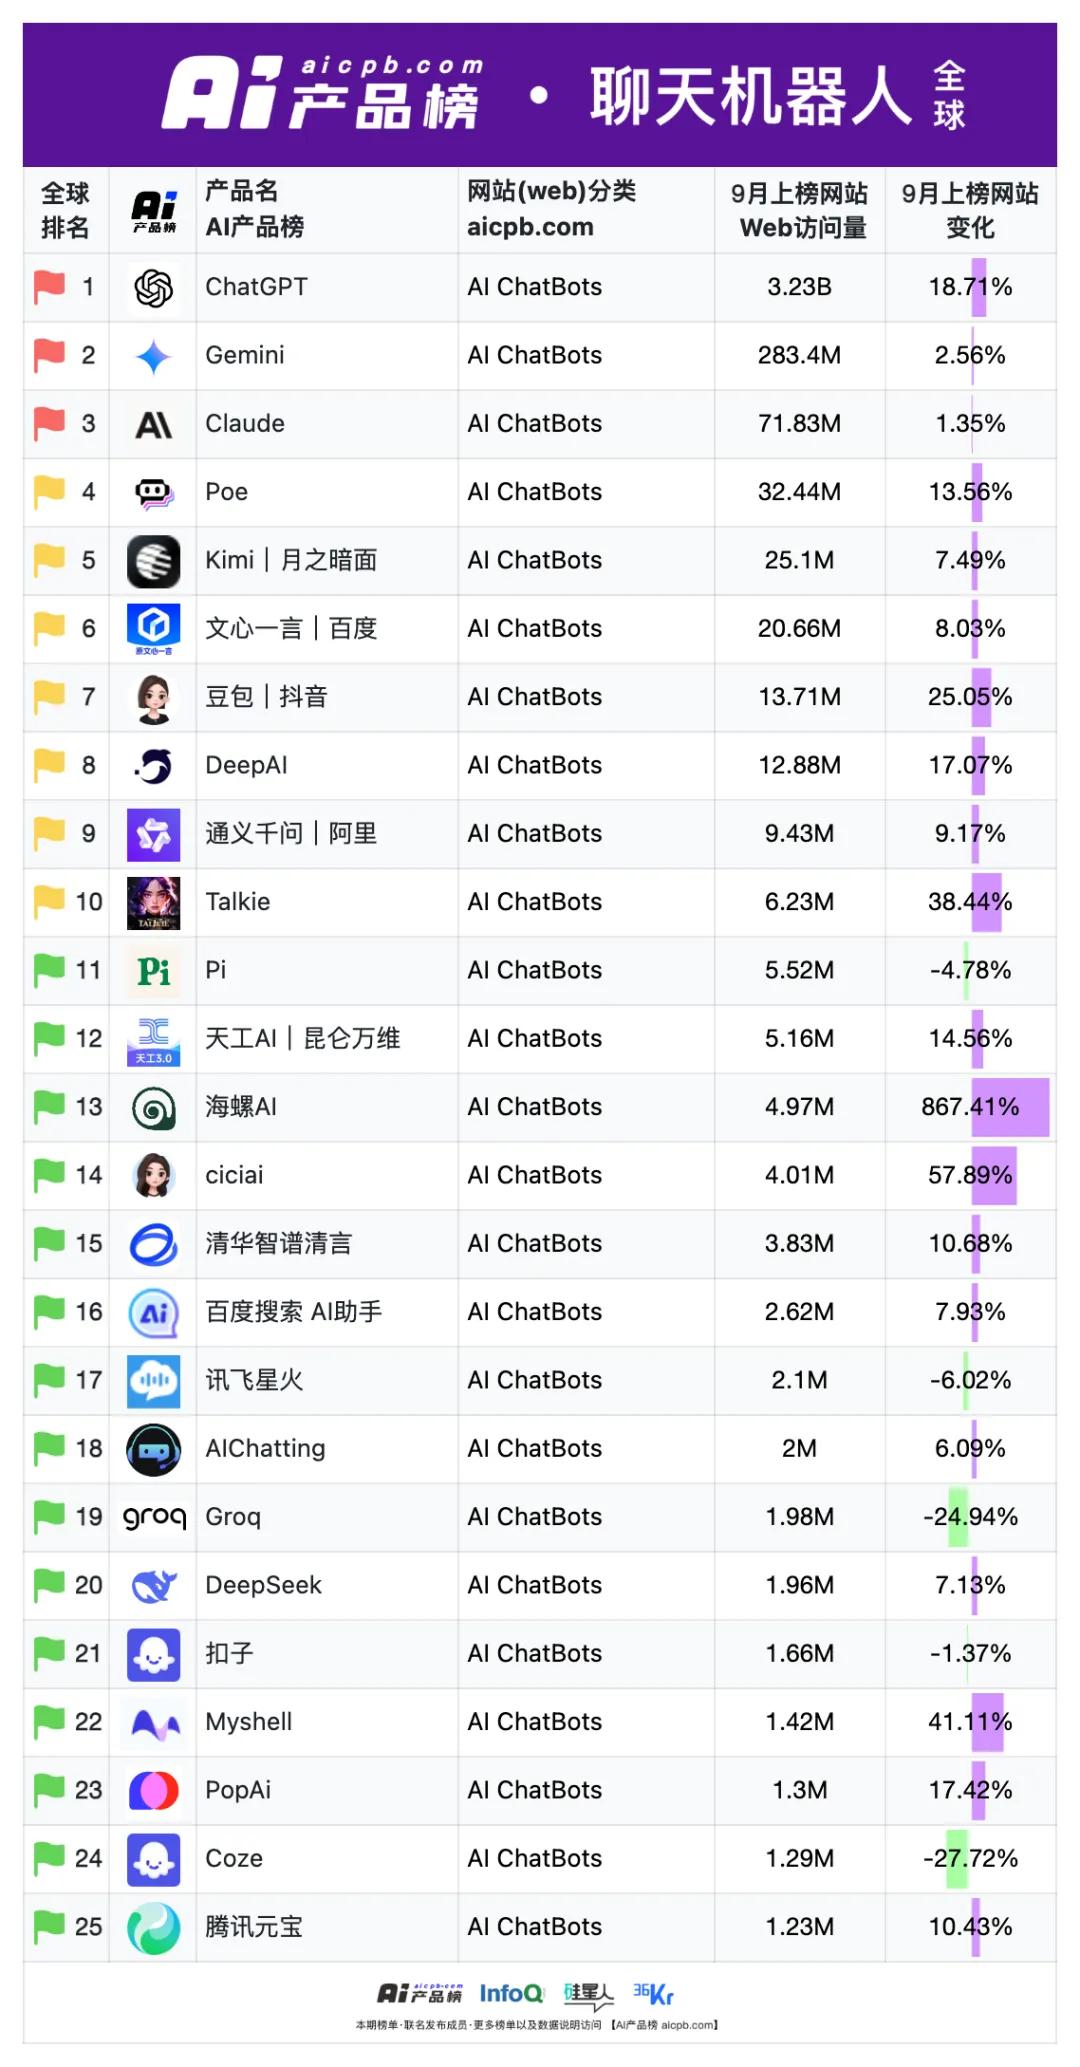Click the ChatGPT logo icon
1080x2067 pixels.
click(153, 288)
